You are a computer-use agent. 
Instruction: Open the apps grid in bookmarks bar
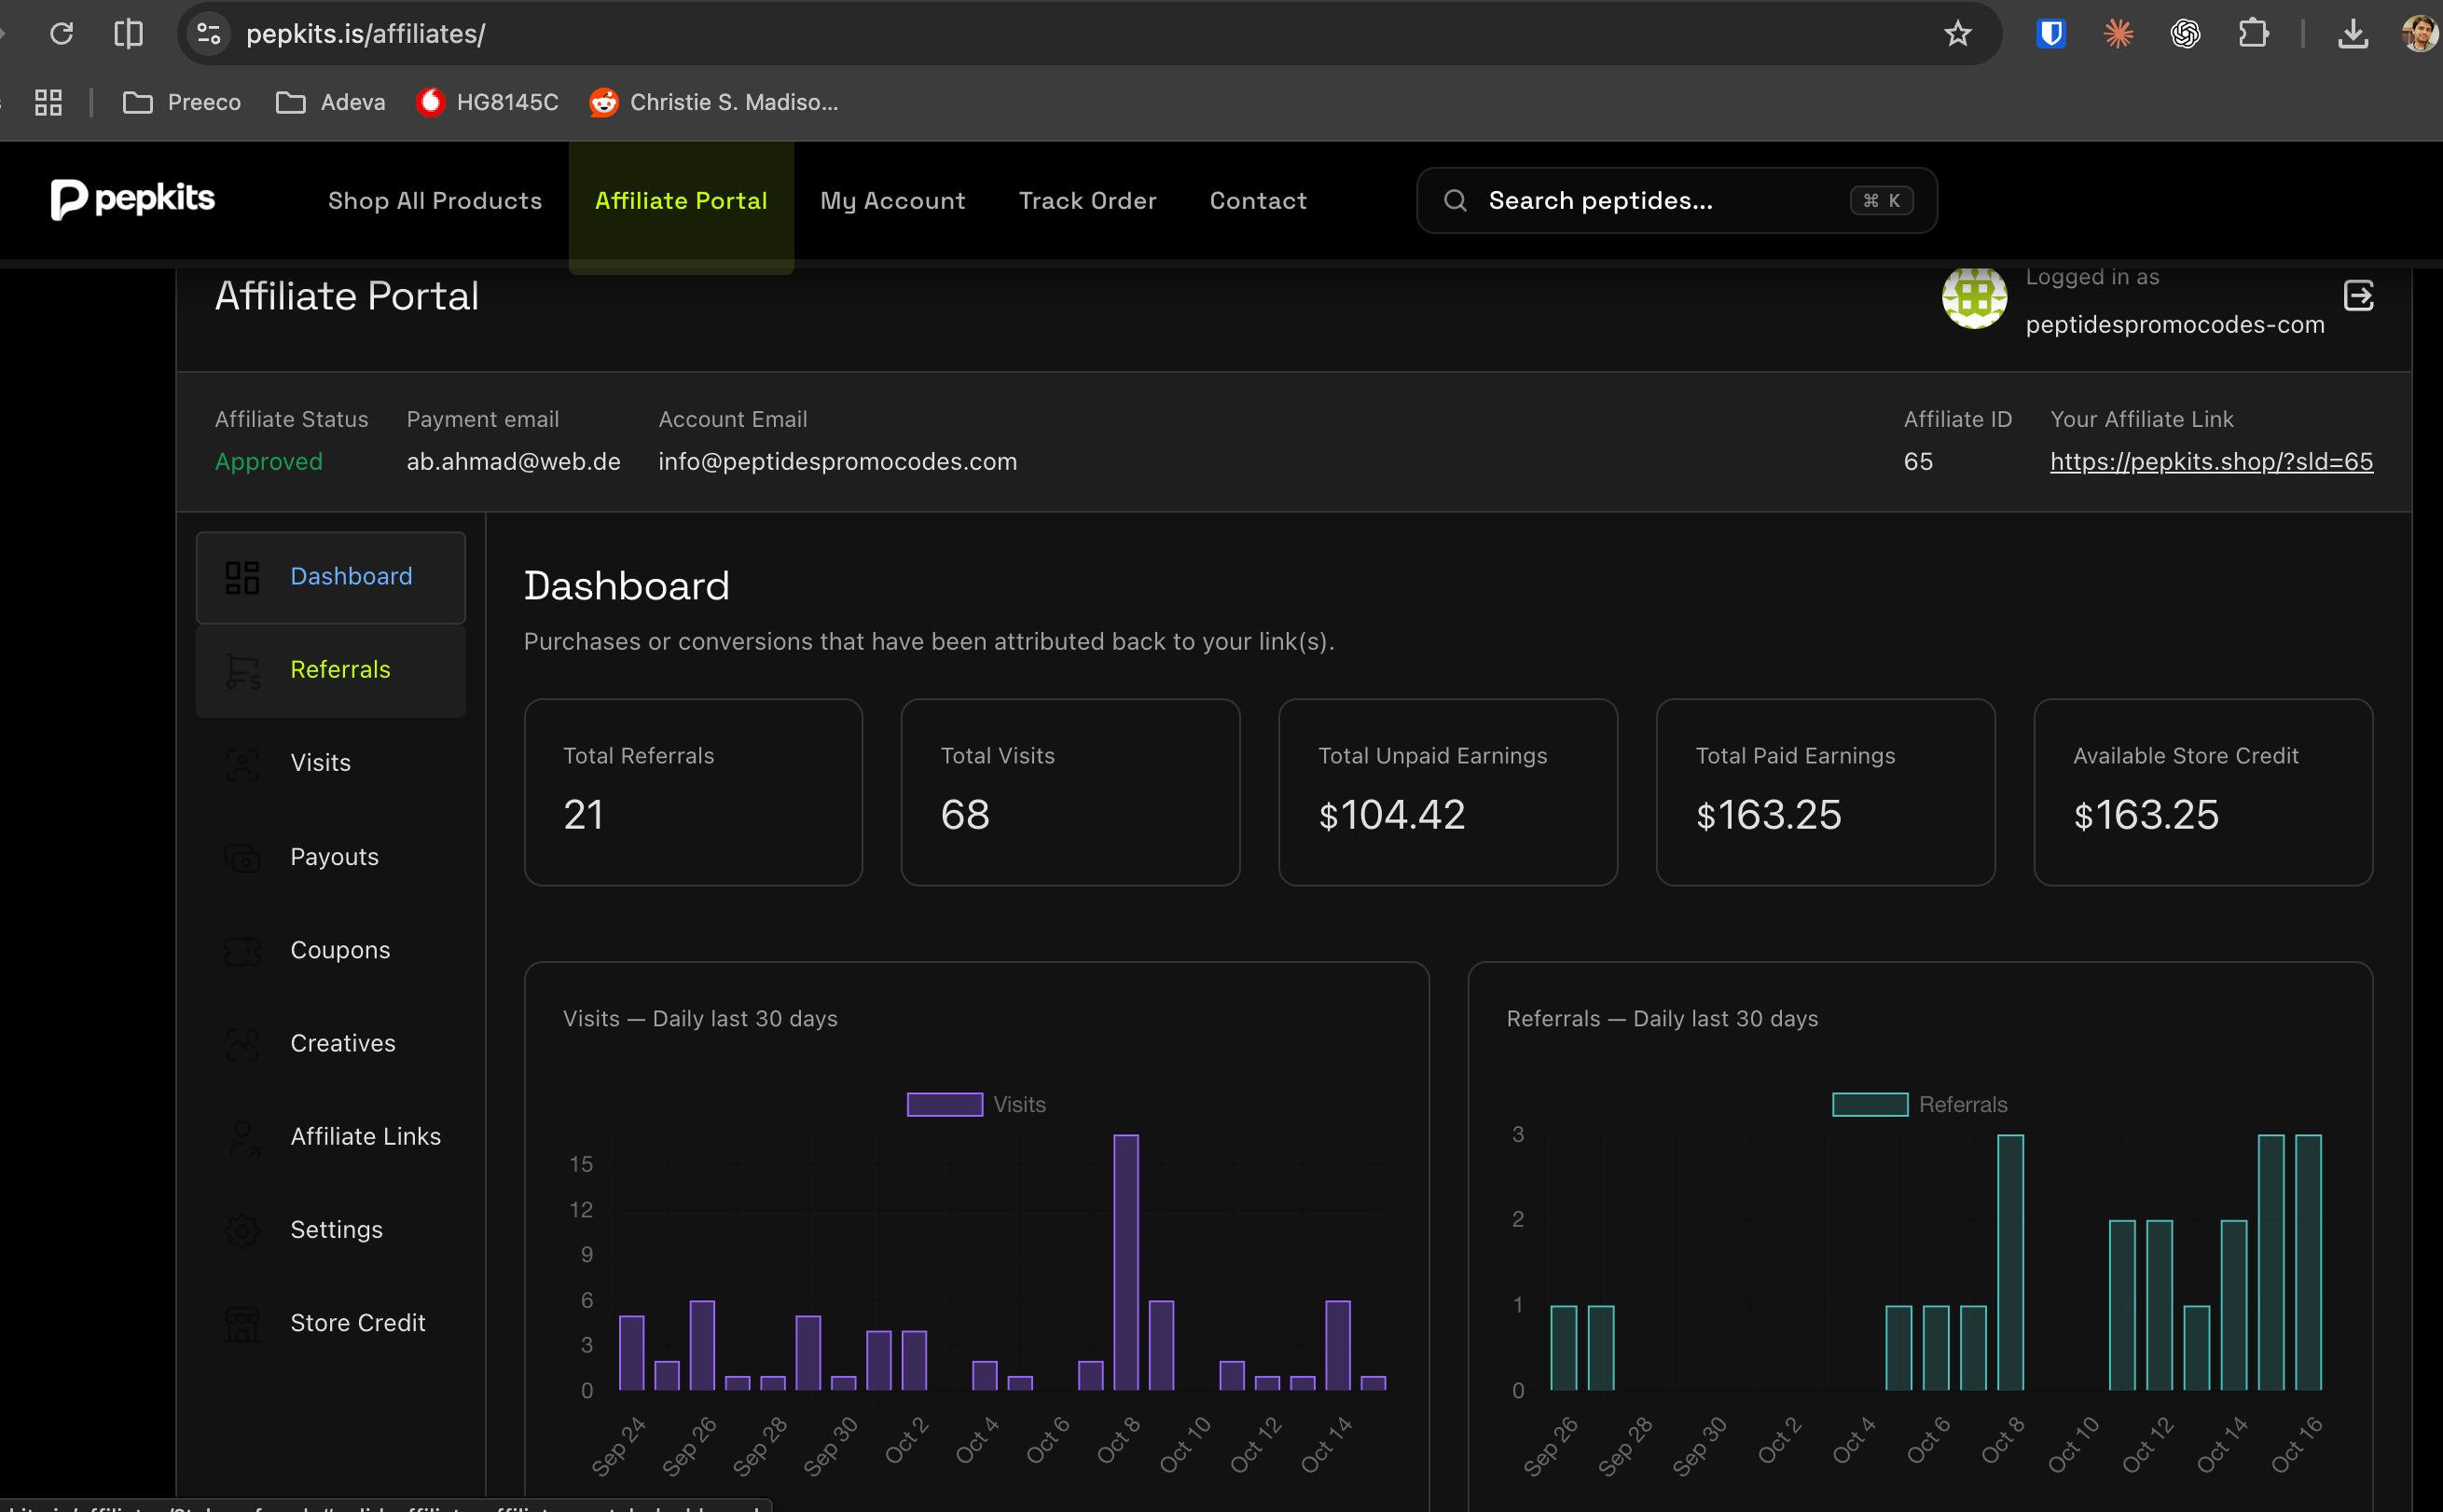48,102
